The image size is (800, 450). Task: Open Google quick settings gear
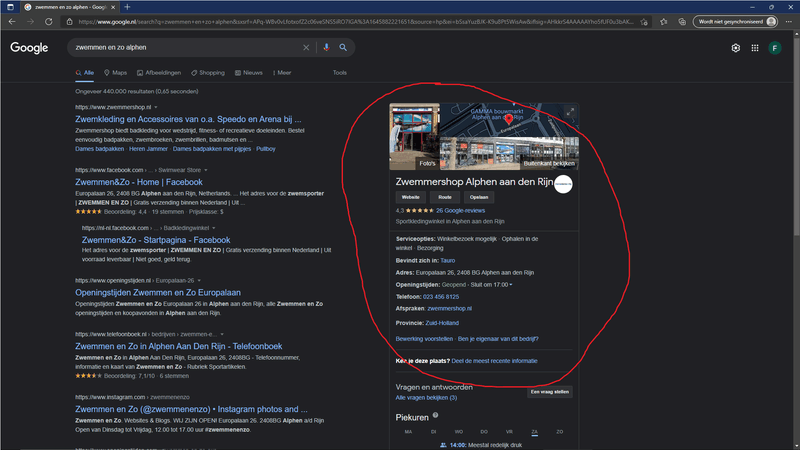pyautogui.click(x=735, y=48)
